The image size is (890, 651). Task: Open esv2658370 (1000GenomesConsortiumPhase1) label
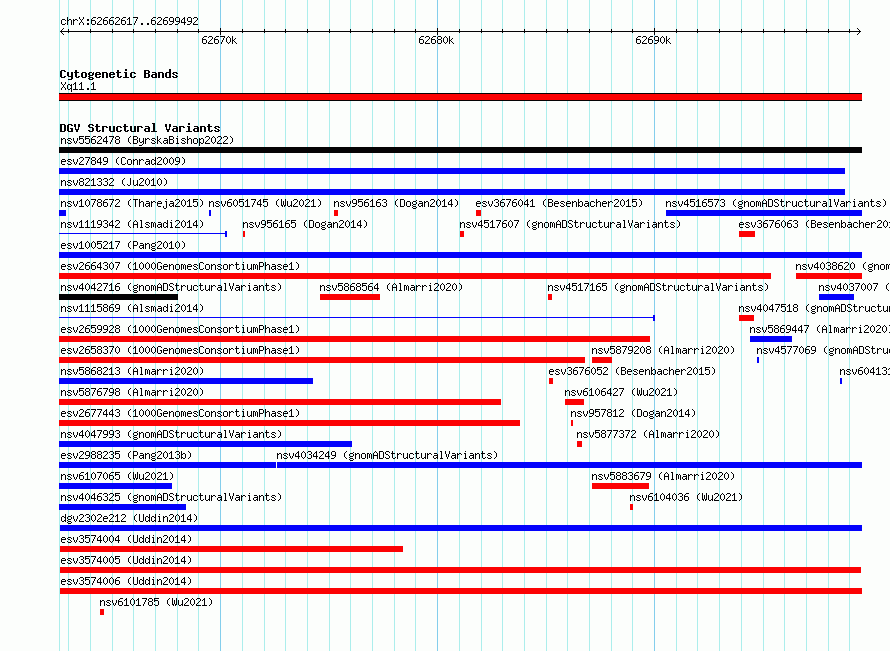(180, 350)
